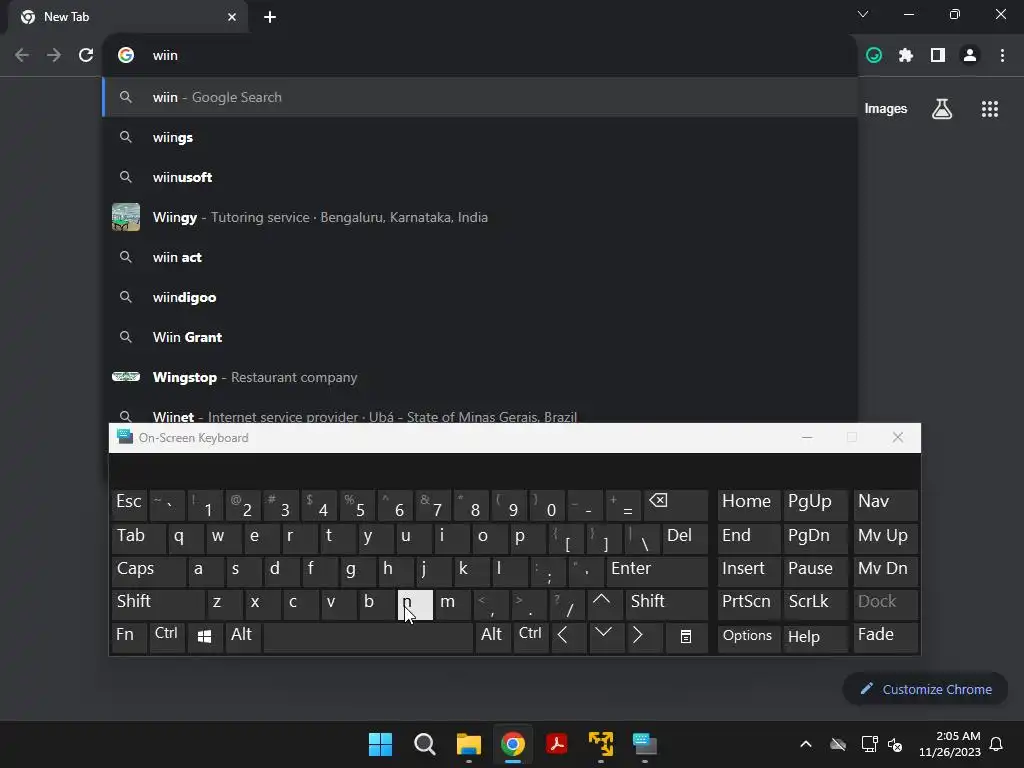Select 'wiin - Google Search' suggestion
The height and width of the screenshot is (768, 1024).
pyautogui.click(x=480, y=97)
